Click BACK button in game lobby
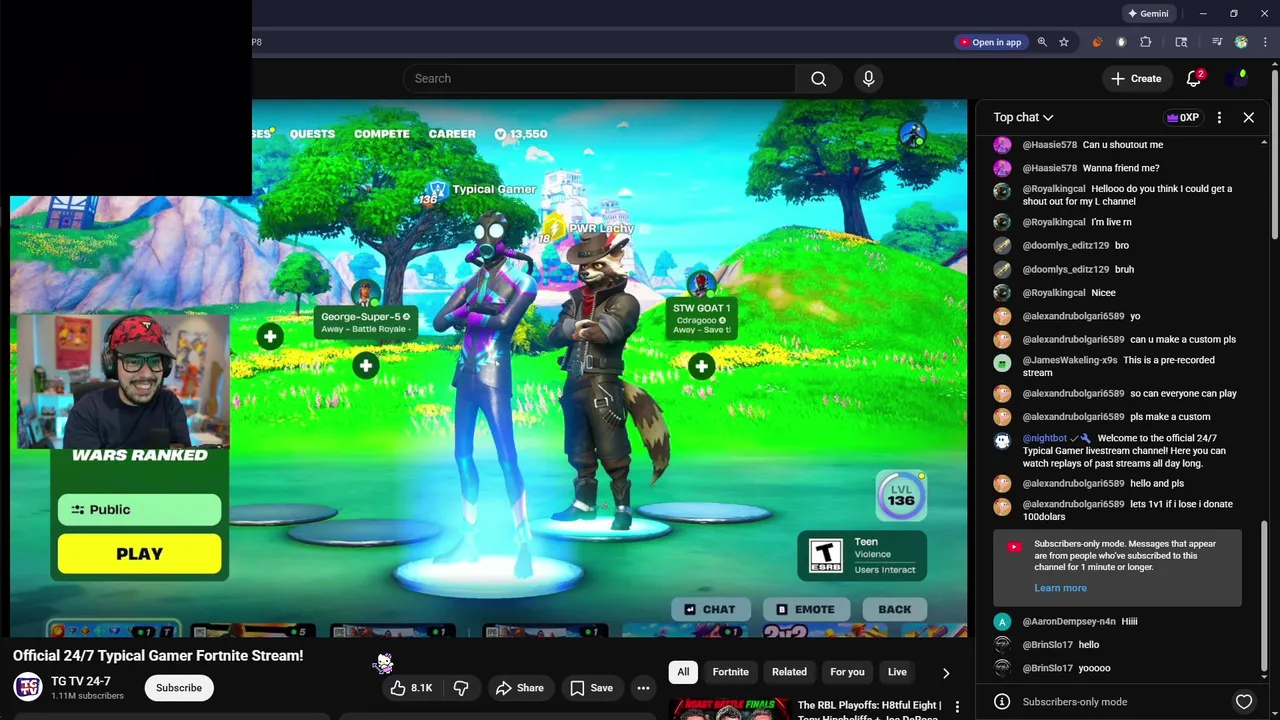 pyautogui.click(x=895, y=609)
